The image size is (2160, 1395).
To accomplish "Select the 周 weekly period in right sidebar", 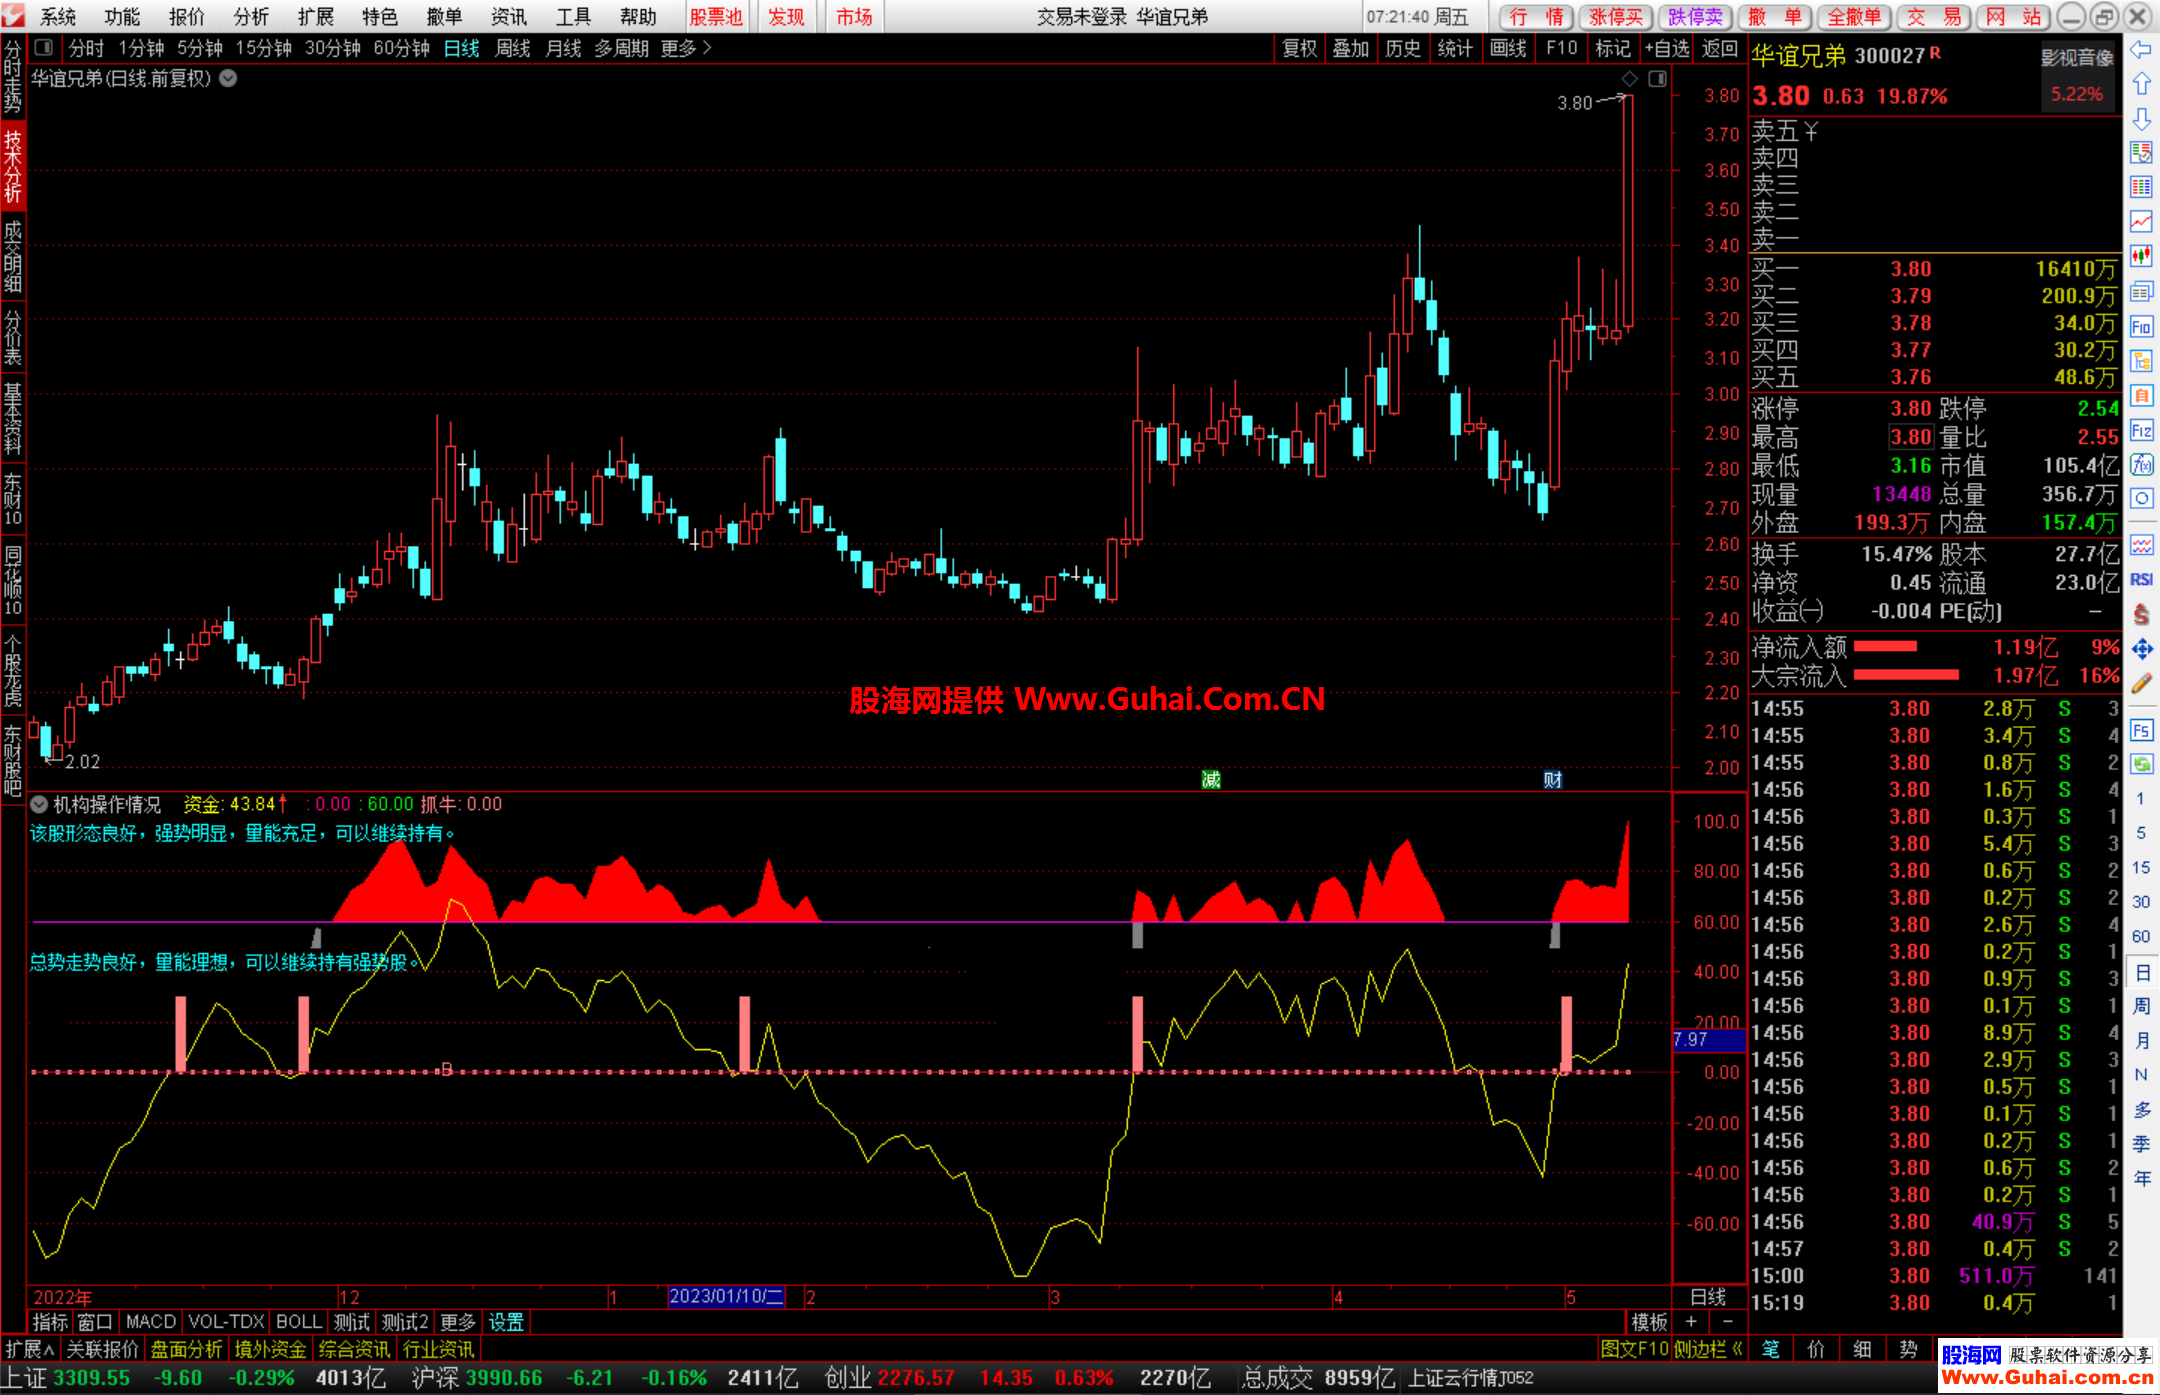I will pyautogui.click(x=2141, y=1006).
